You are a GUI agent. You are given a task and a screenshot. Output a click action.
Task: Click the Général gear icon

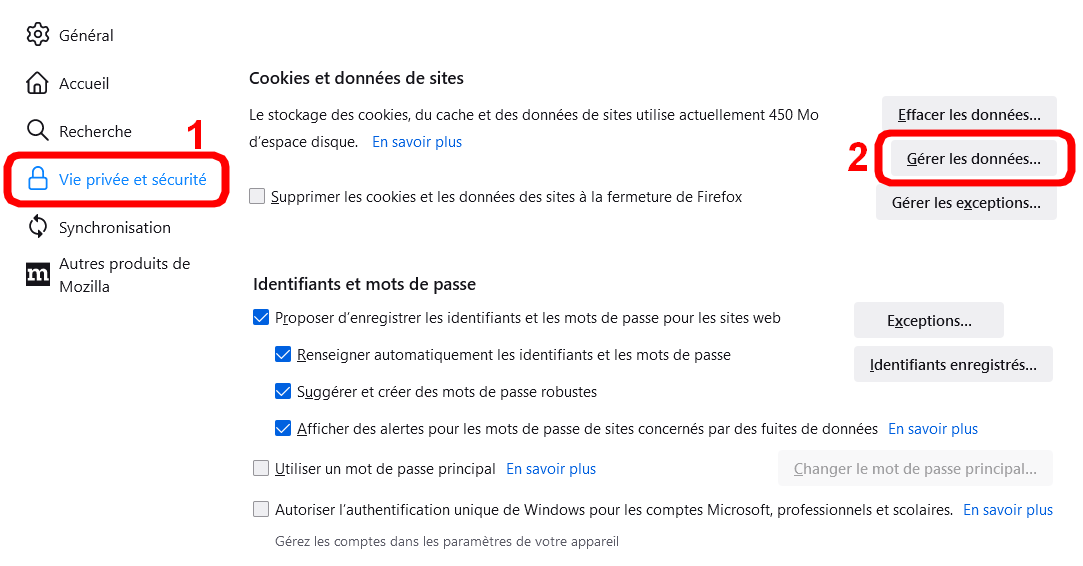[38, 35]
